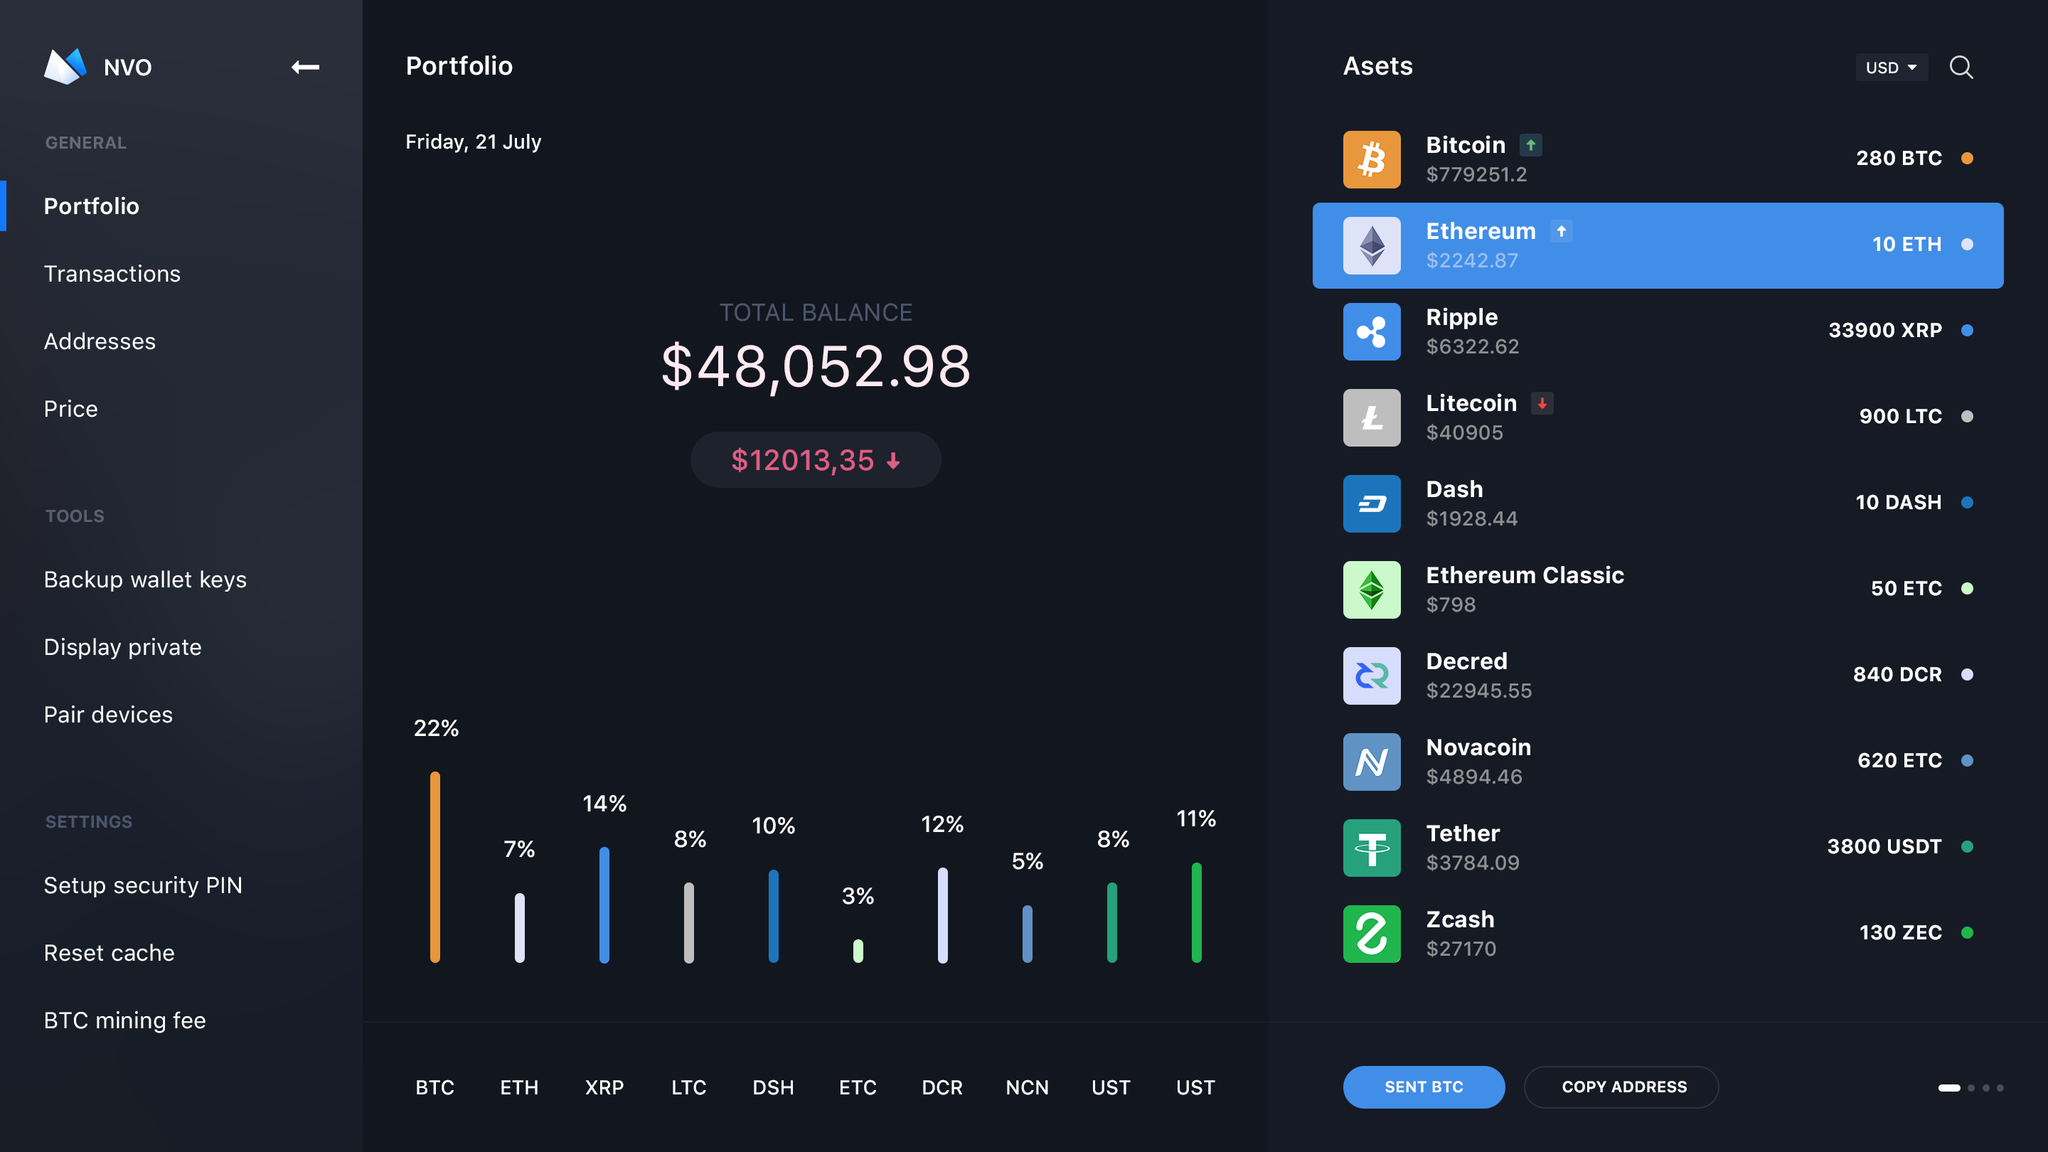Click the blue dot beside 33900 XRP
This screenshot has width=2048, height=1152.
[1967, 330]
